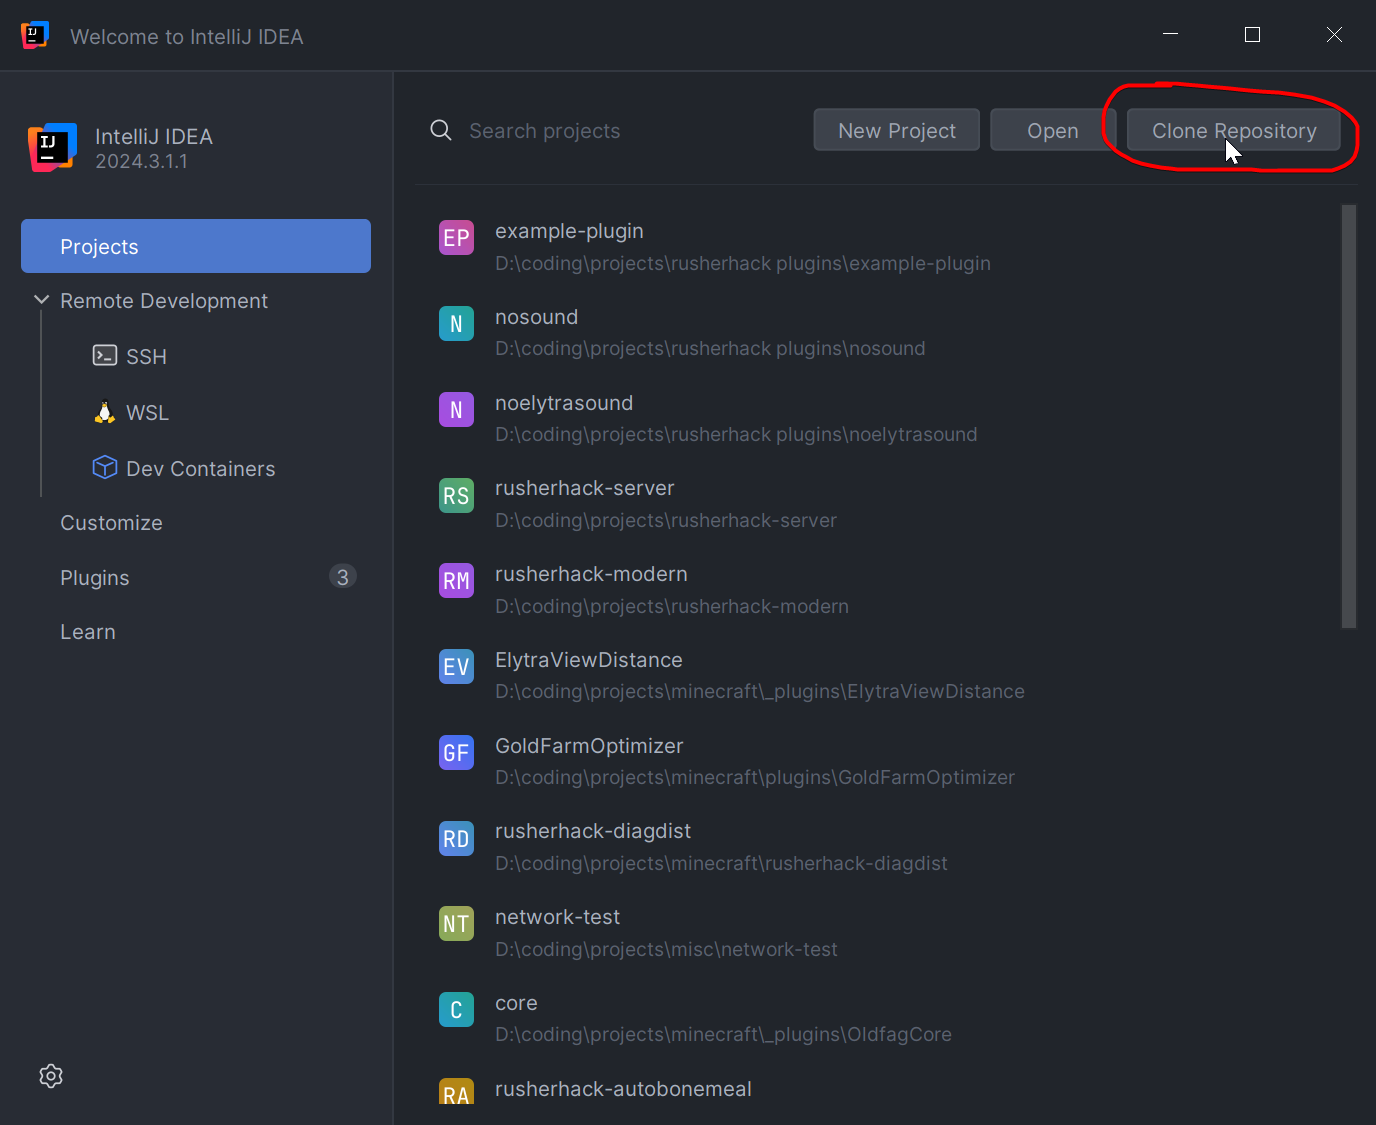Close the Welcome to IntelliJ IDEA window
Image resolution: width=1376 pixels, height=1125 pixels.
tap(1334, 34)
